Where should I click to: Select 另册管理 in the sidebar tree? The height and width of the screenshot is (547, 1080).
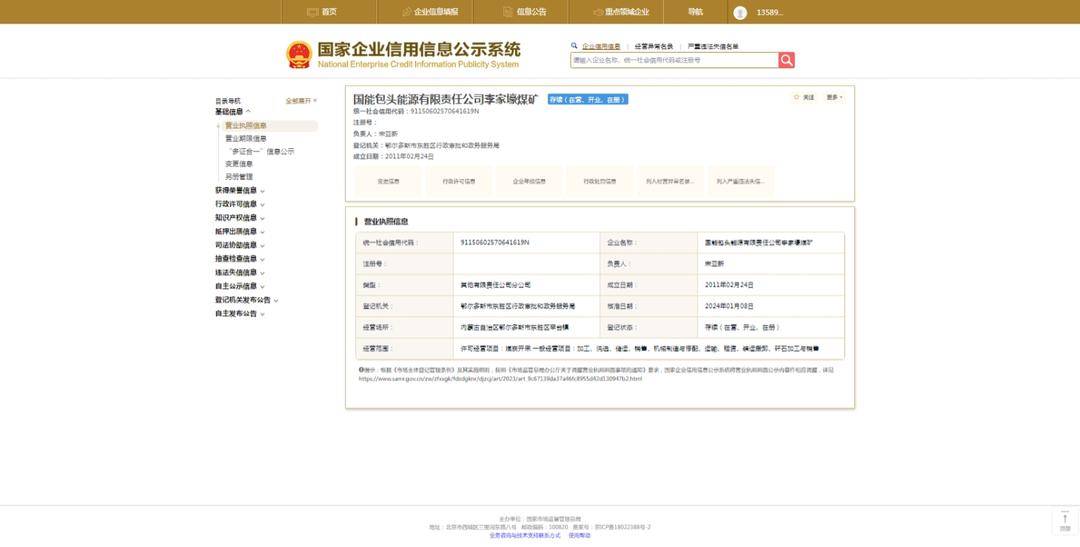(x=239, y=177)
